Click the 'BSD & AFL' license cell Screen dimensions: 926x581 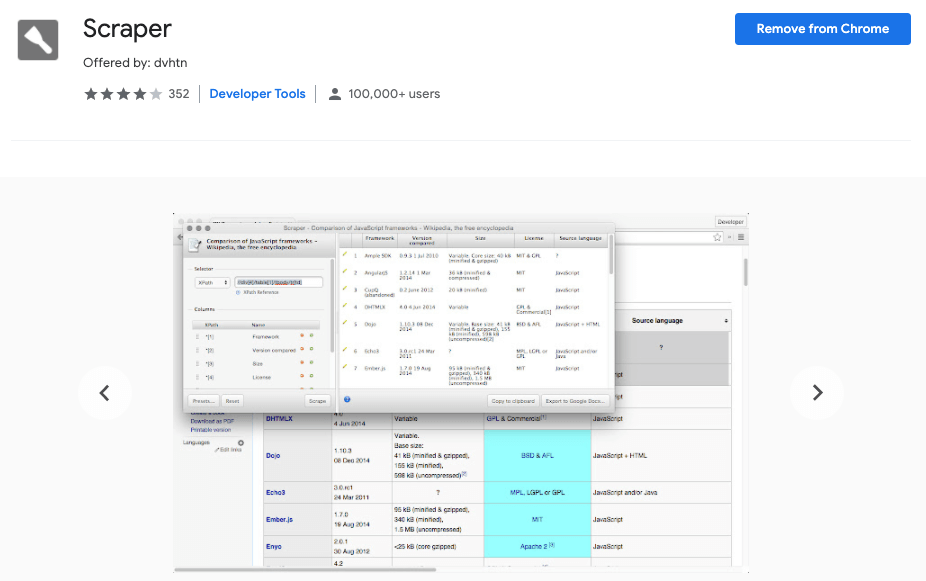[537, 456]
